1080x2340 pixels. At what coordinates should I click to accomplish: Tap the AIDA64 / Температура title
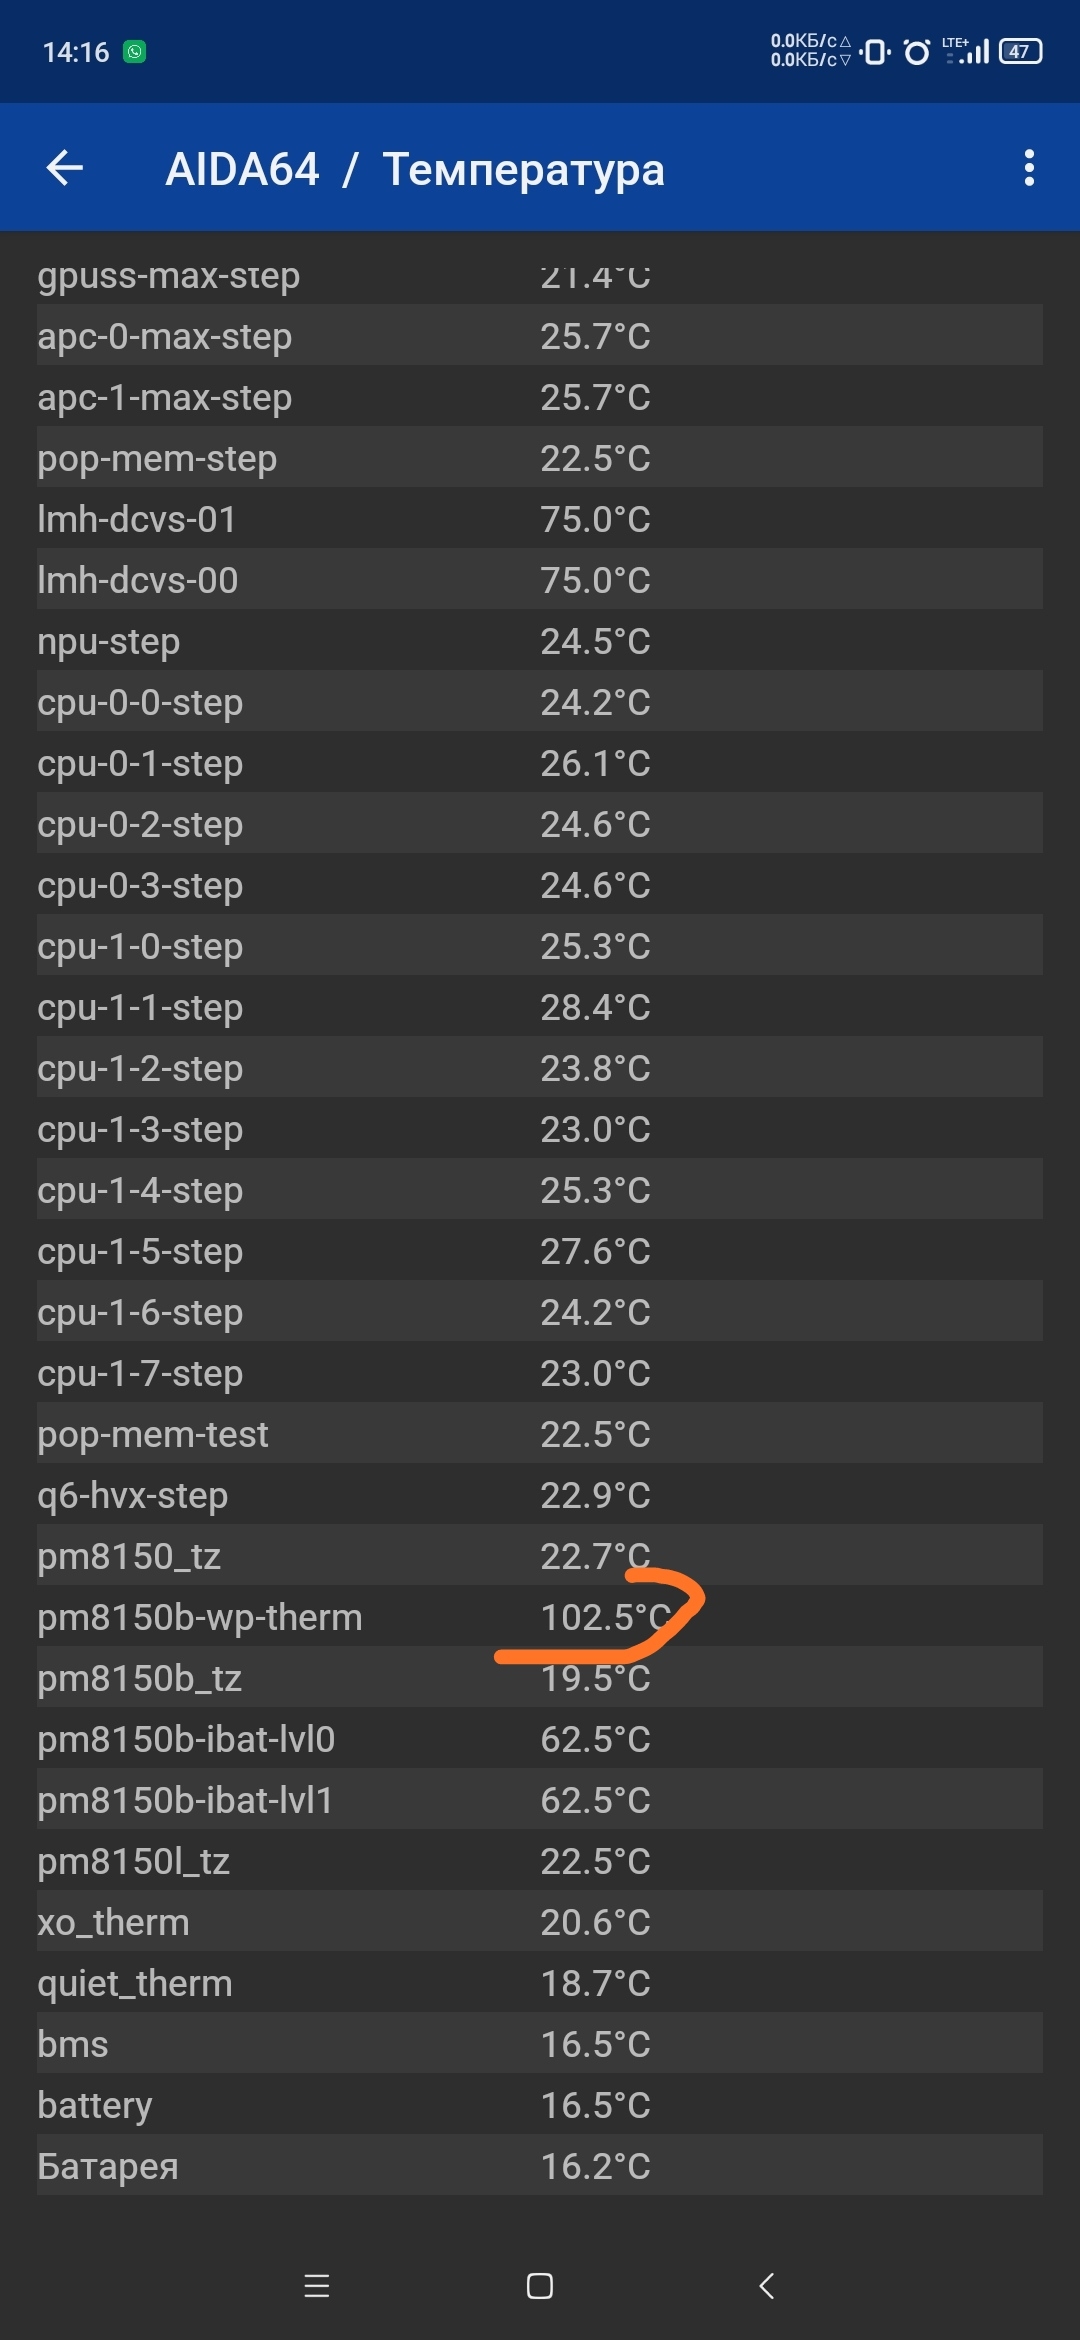(x=415, y=169)
